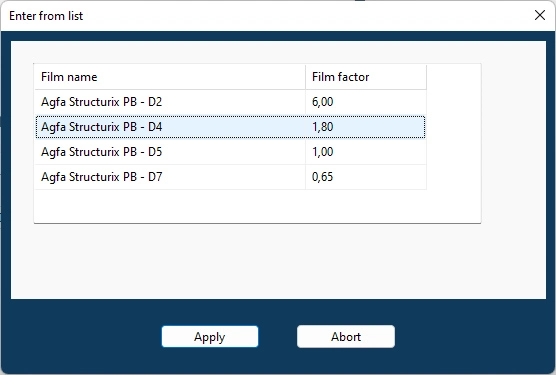
Task: Sort by Film factor column header
Action: coord(366,77)
